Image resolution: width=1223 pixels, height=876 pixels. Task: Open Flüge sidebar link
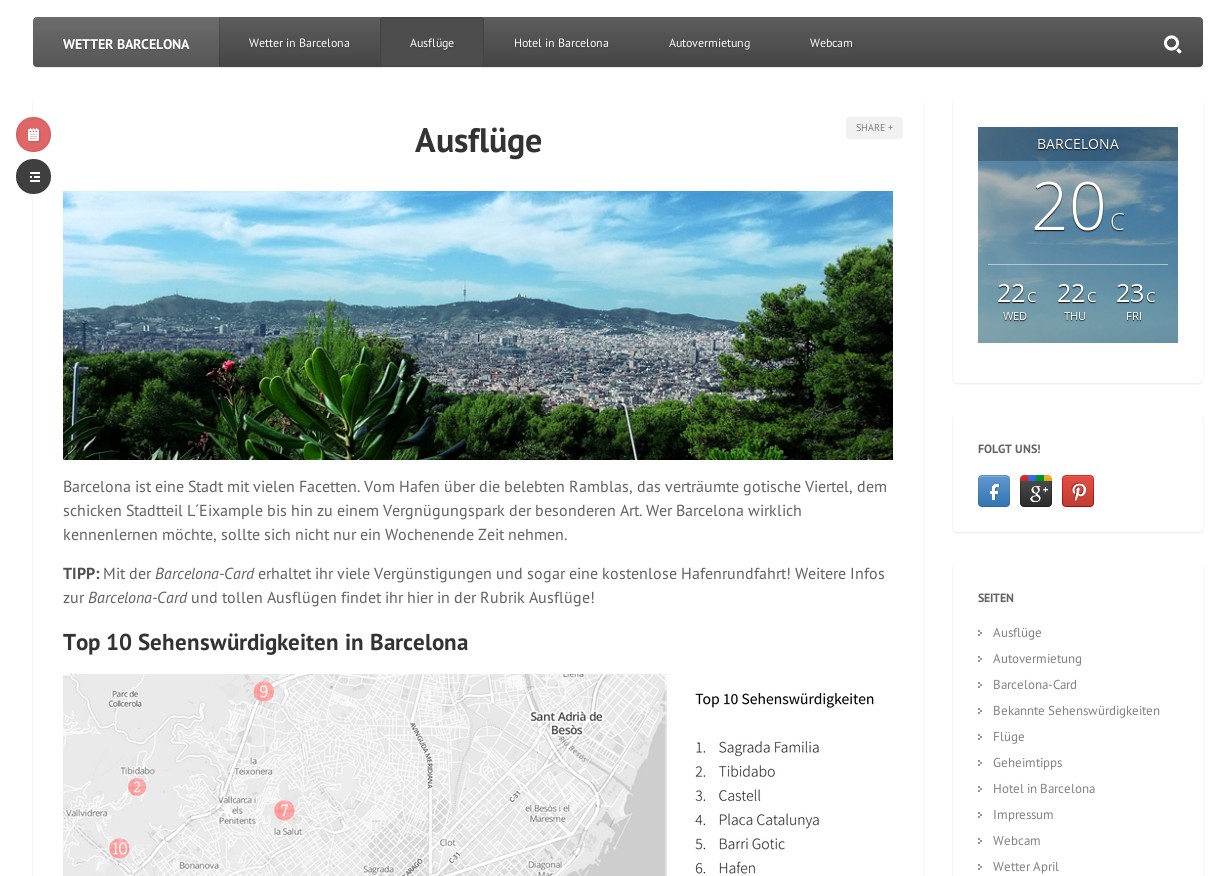[1009, 737]
